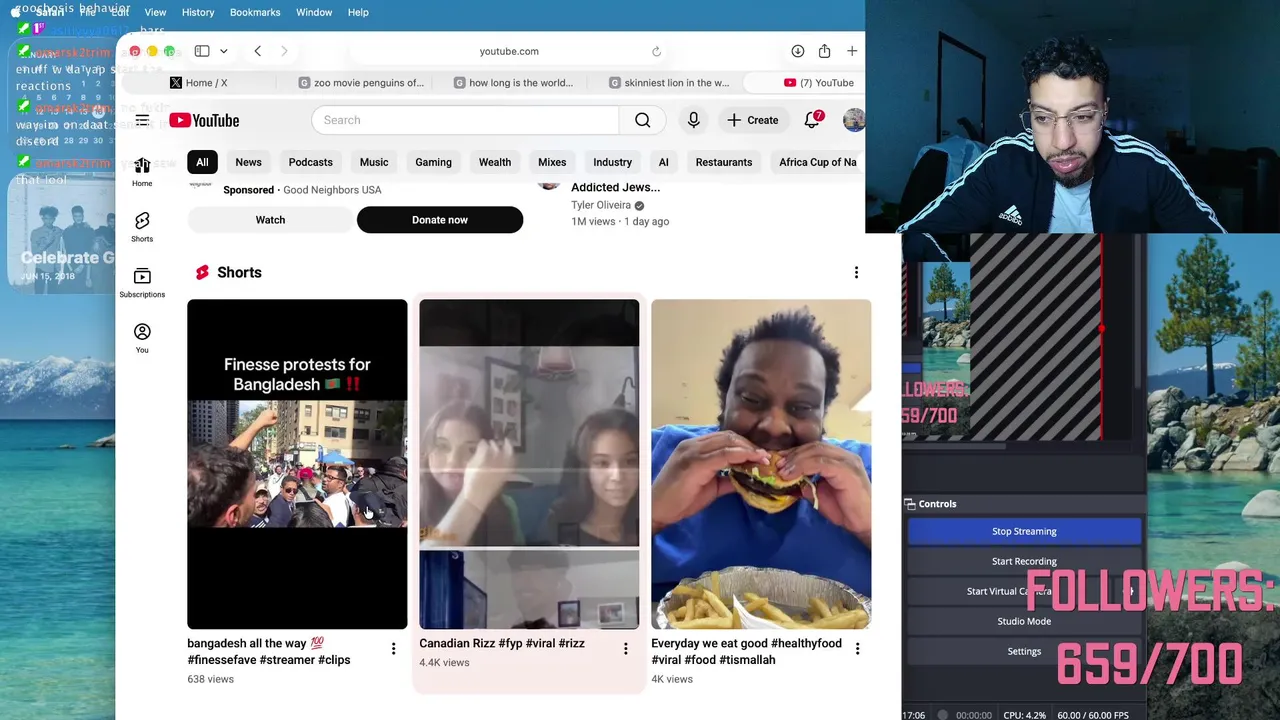Click Start Recording in OBS Controls
Screen dimensions: 1280x720
pos(1024,561)
